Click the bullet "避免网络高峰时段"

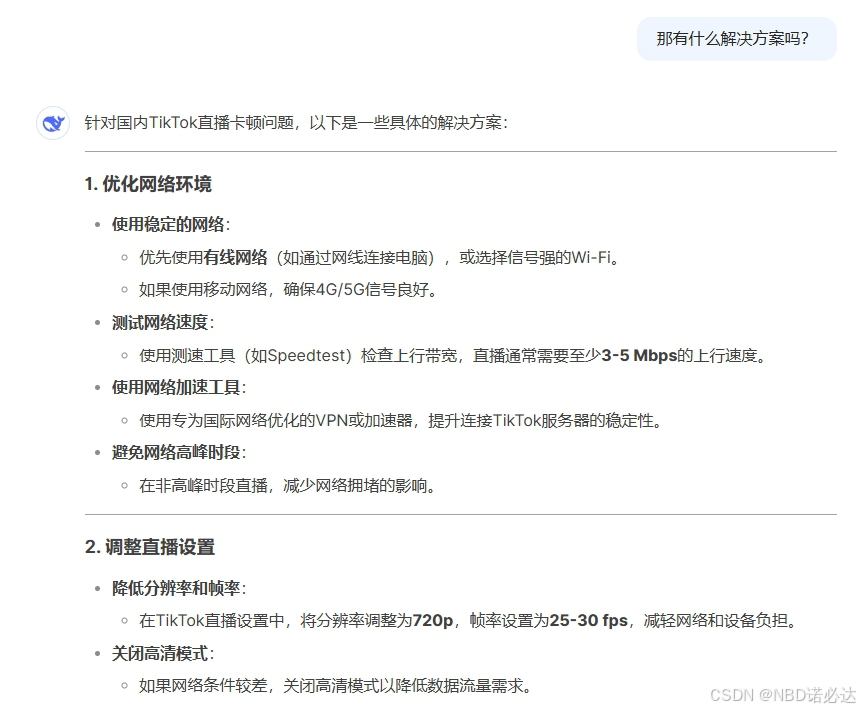(179, 453)
